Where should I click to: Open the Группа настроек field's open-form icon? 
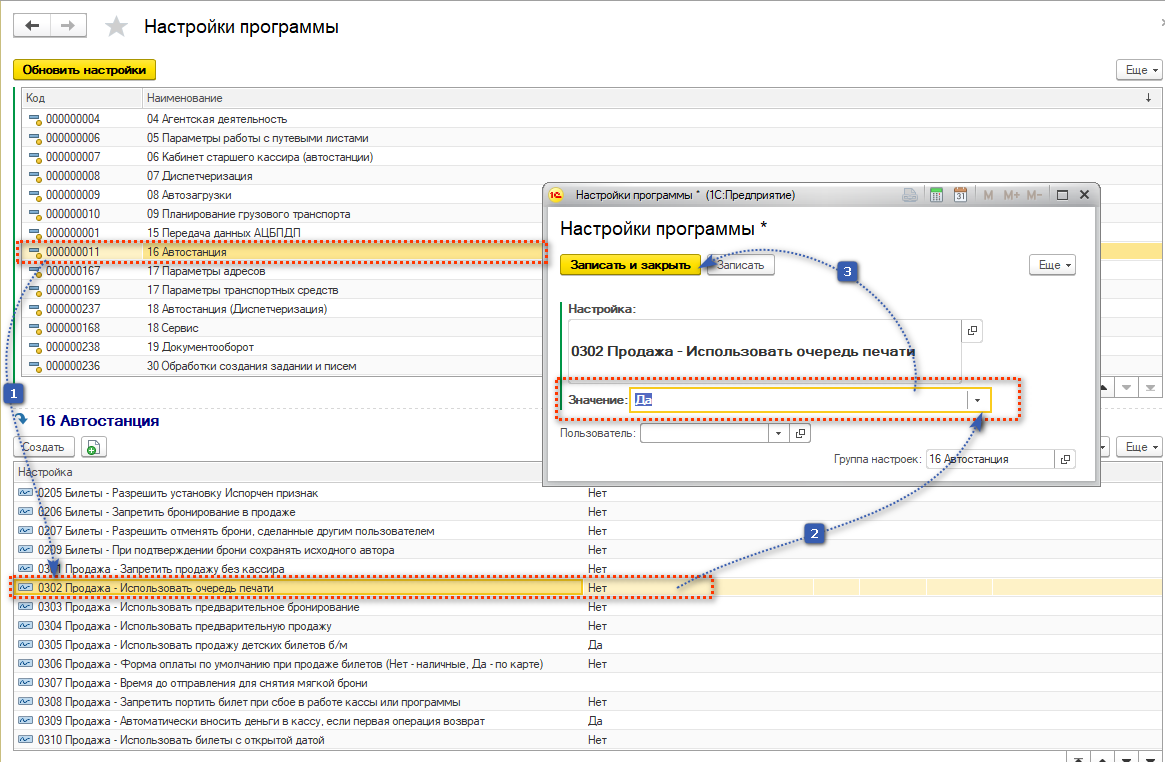click(x=1065, y=459)
